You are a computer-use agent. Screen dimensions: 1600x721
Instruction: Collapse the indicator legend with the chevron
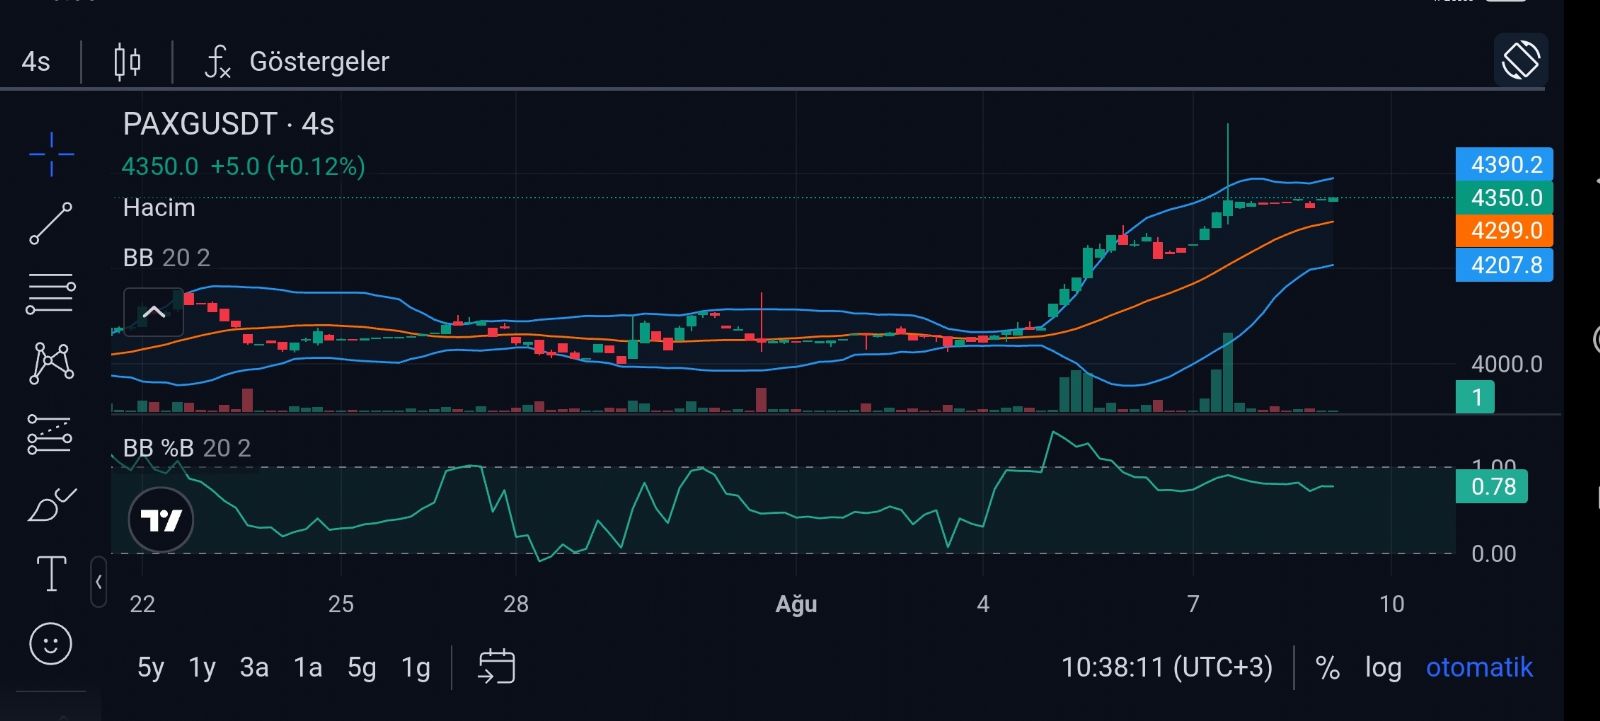pos(154,312)
